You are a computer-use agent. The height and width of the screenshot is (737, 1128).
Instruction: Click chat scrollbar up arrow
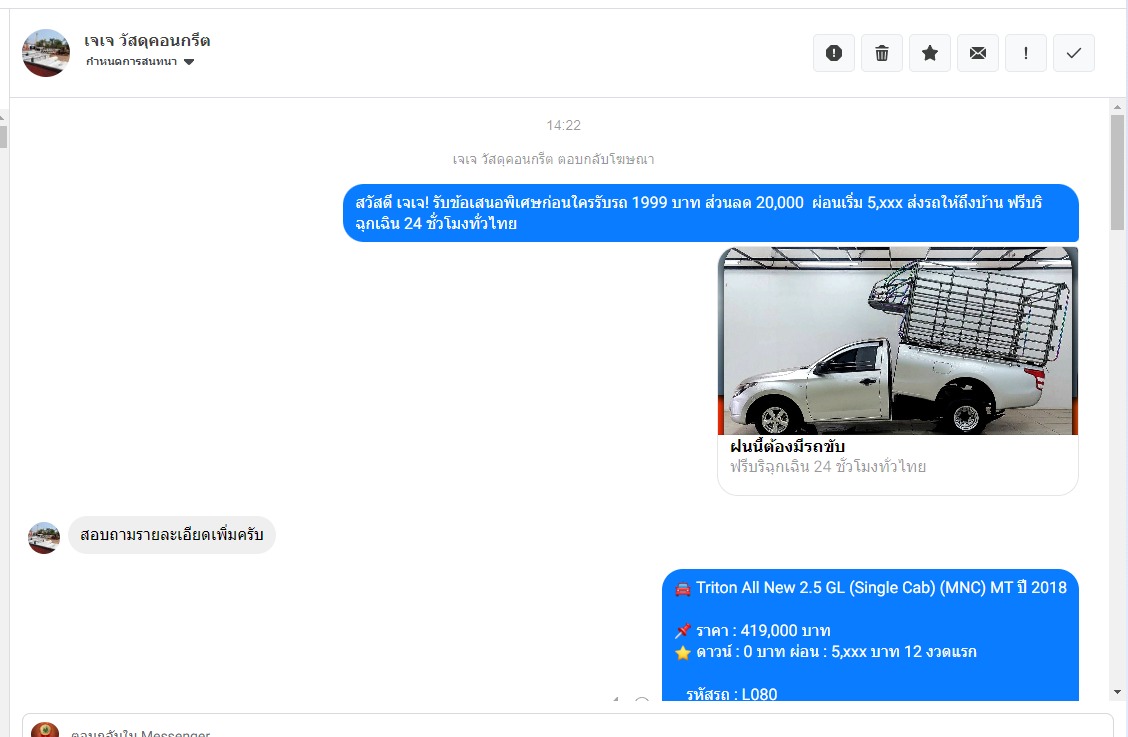click(1117, 107)
